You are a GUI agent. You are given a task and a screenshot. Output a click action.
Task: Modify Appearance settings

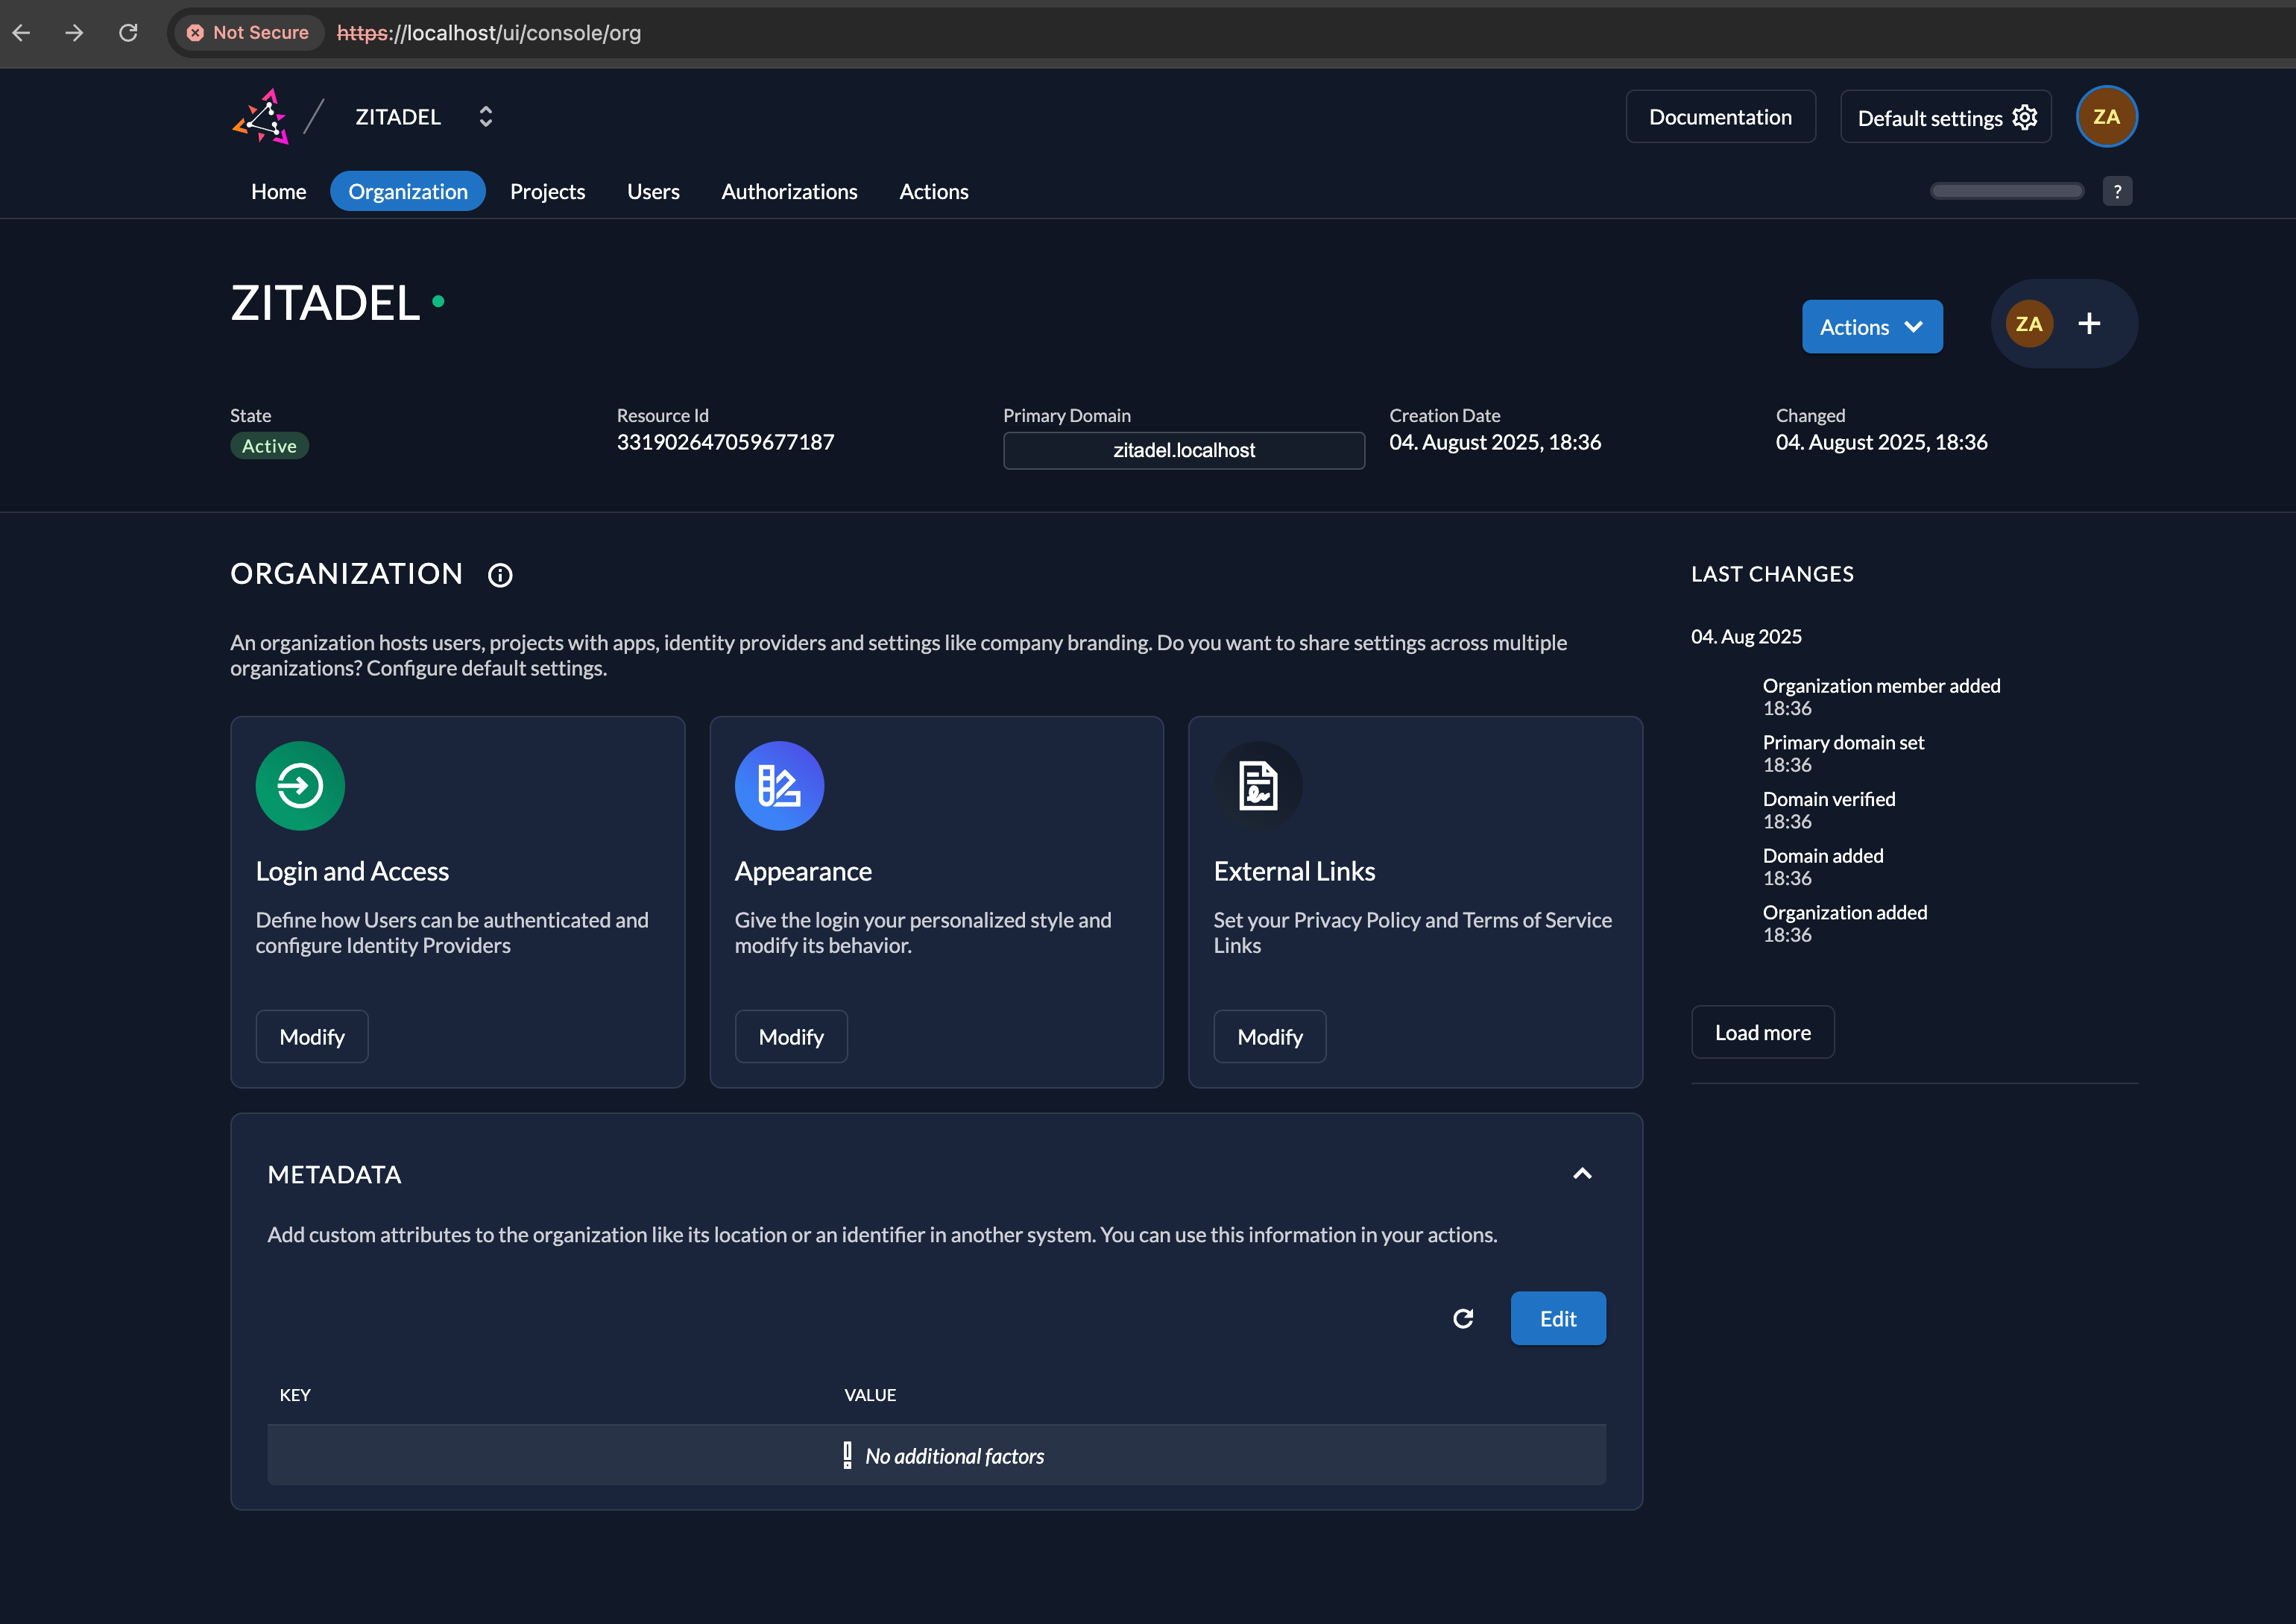coord(791,1037)
